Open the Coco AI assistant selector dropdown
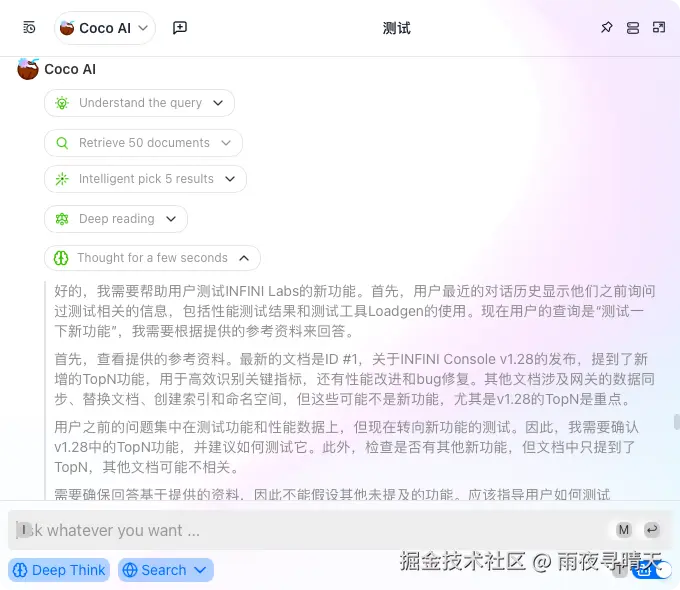This screenshot has height=590, width=680. pyautogui.click(x=105, y=28)
